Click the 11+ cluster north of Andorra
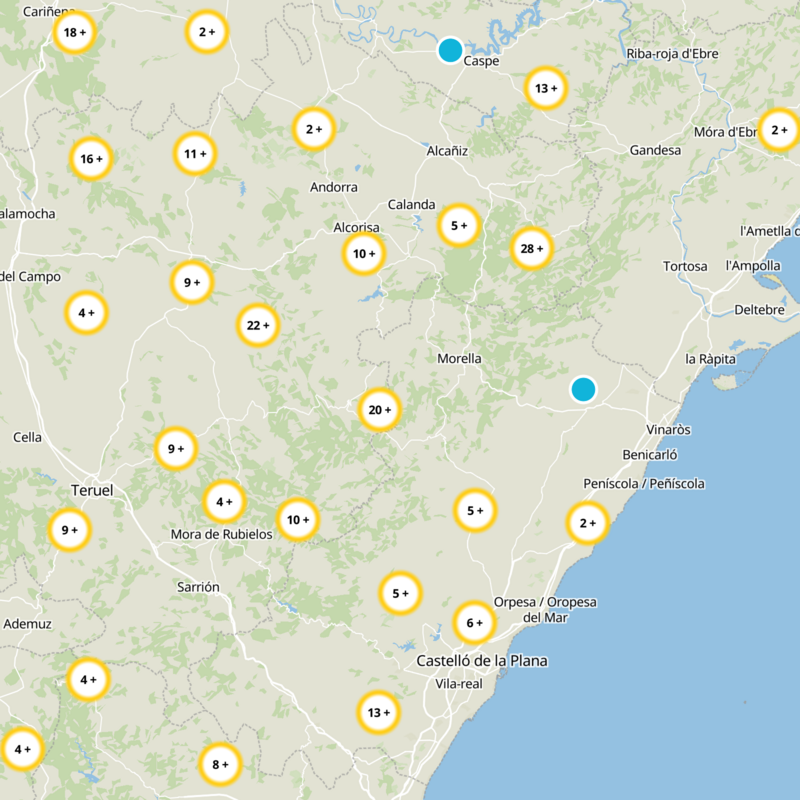 [194, 153]
